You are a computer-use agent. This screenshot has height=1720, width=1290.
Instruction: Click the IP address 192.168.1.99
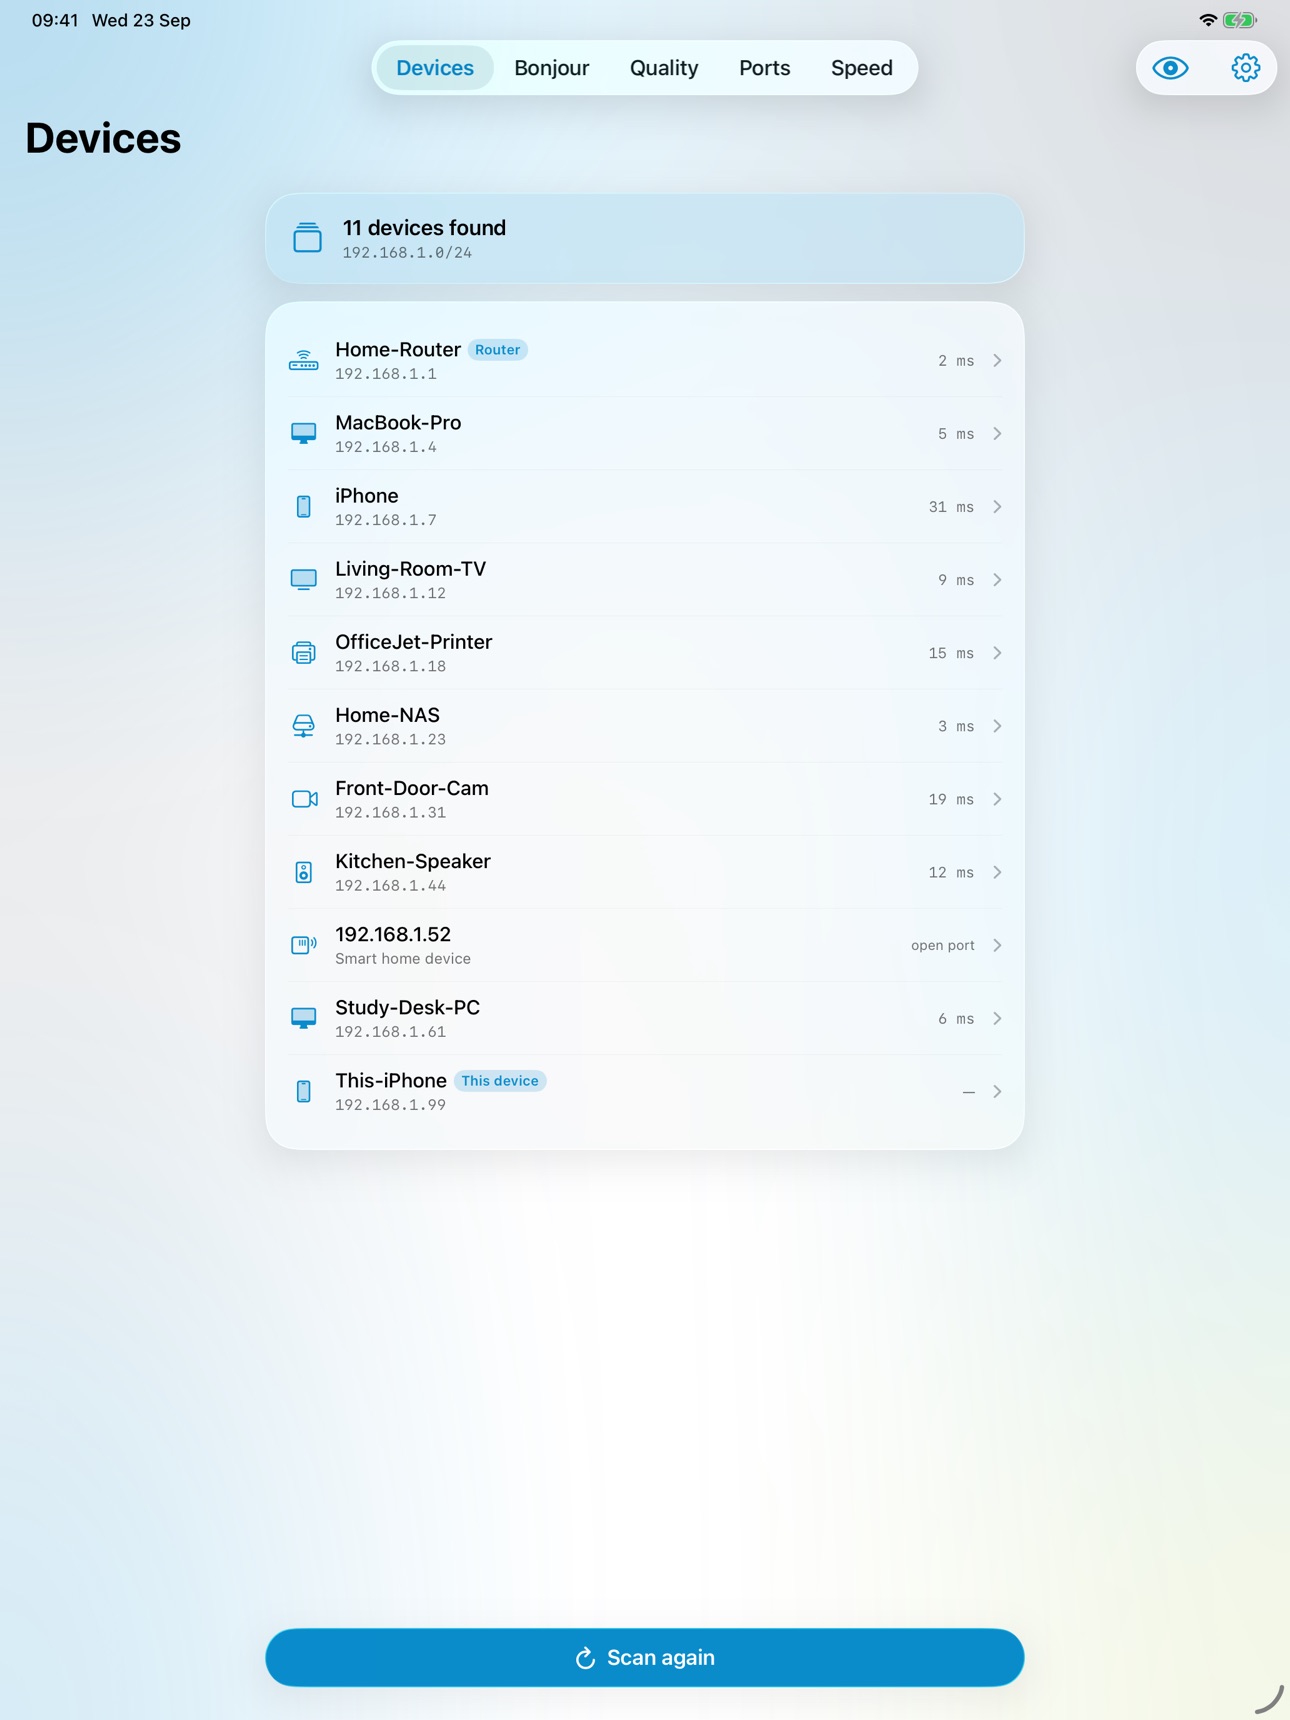390,1105
